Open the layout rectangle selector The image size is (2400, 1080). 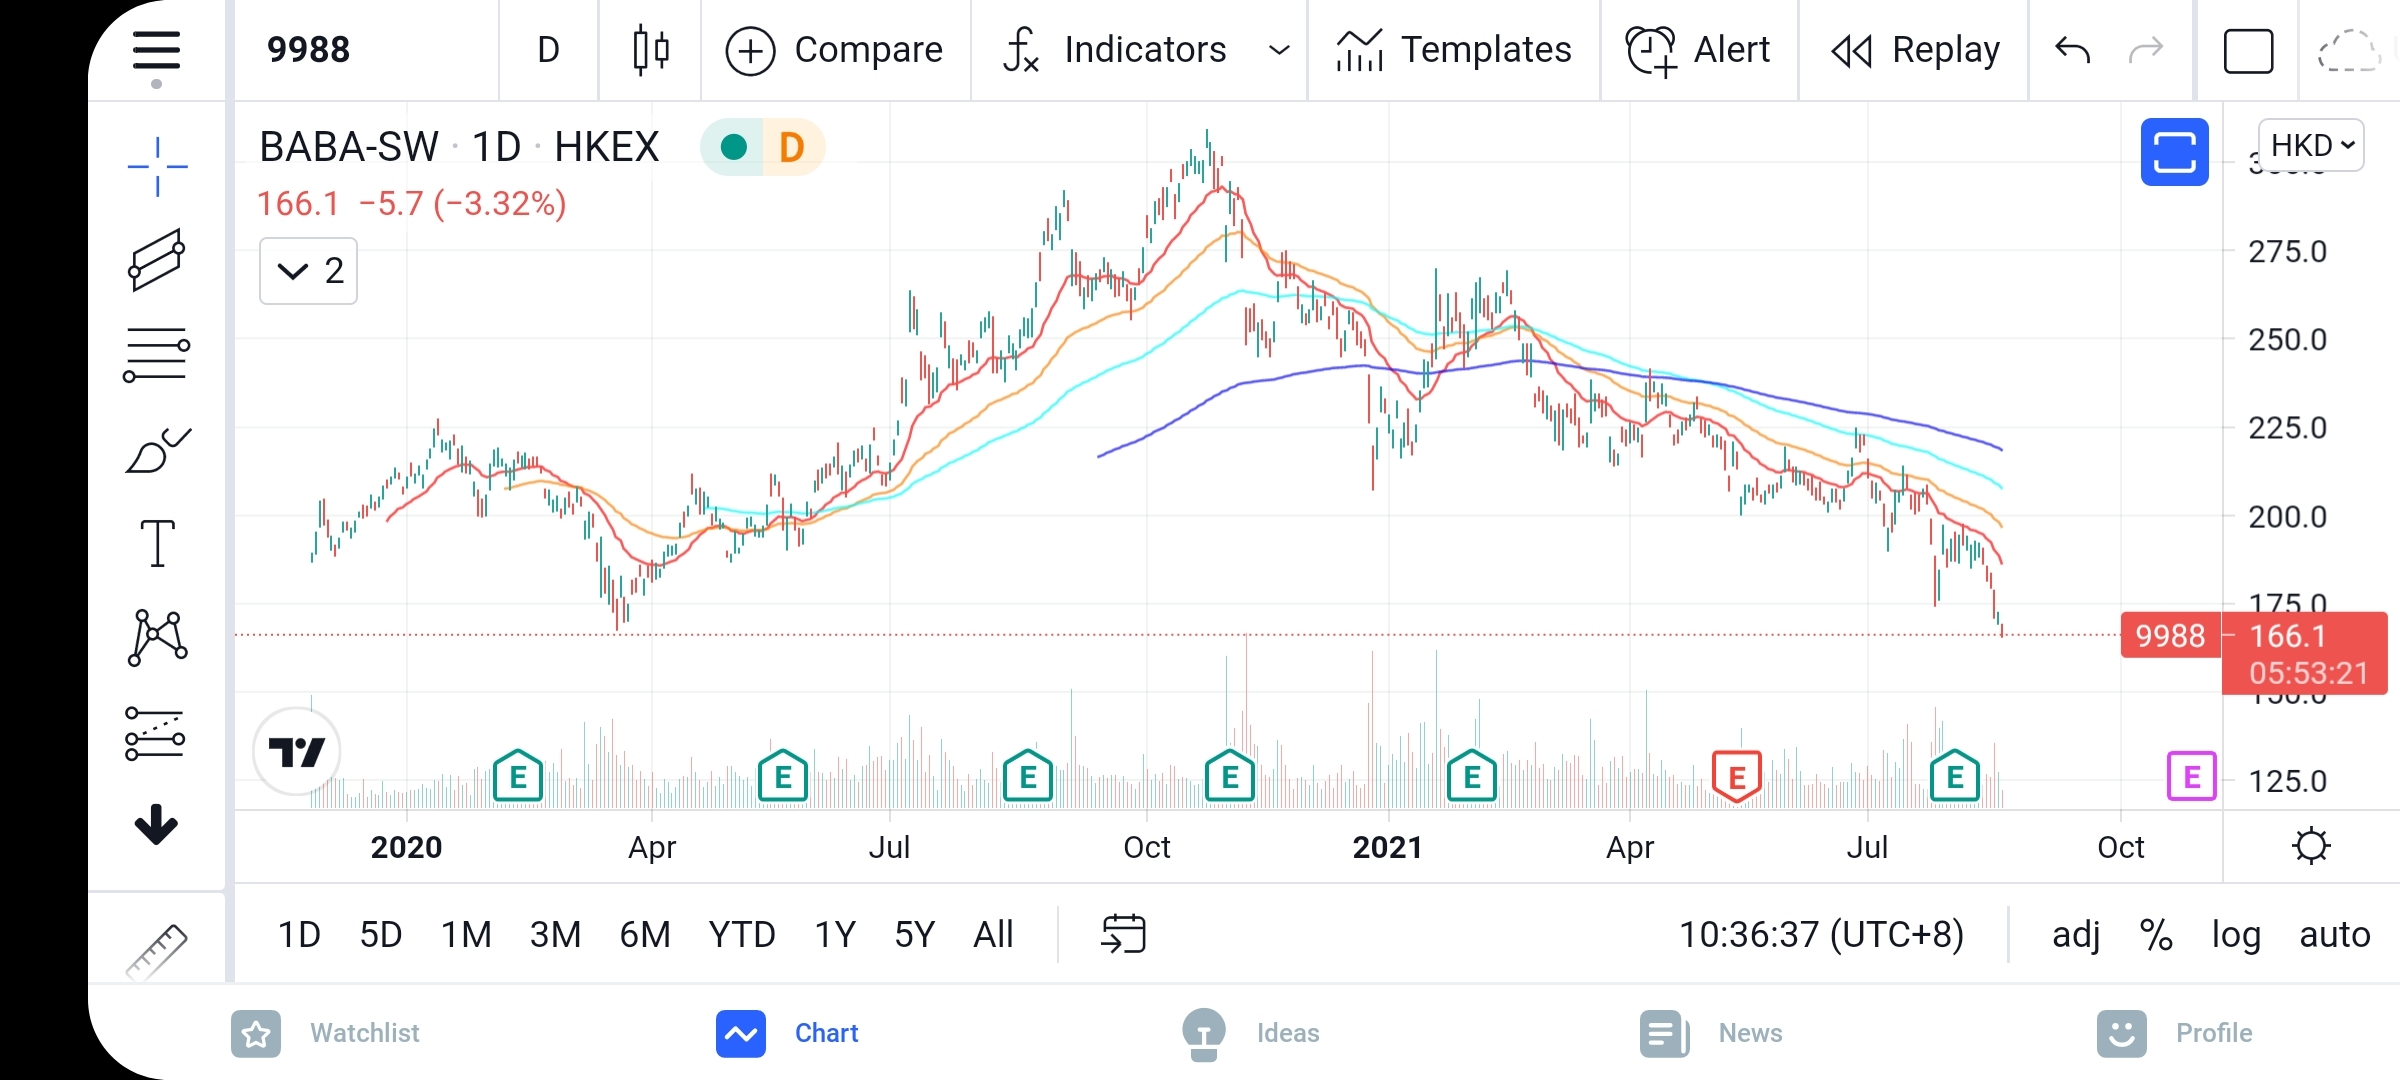pos(2249,51)
